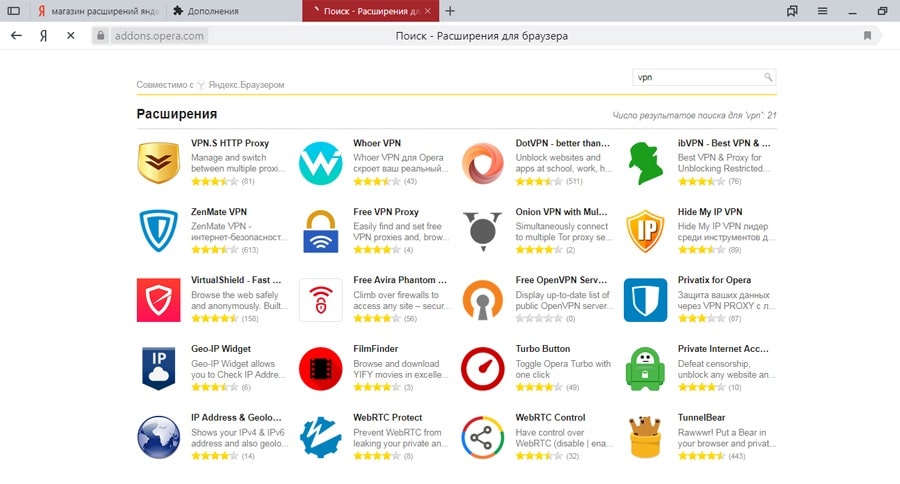
Task: Open the bookmarks collection icon
Action: pos(792,11)
